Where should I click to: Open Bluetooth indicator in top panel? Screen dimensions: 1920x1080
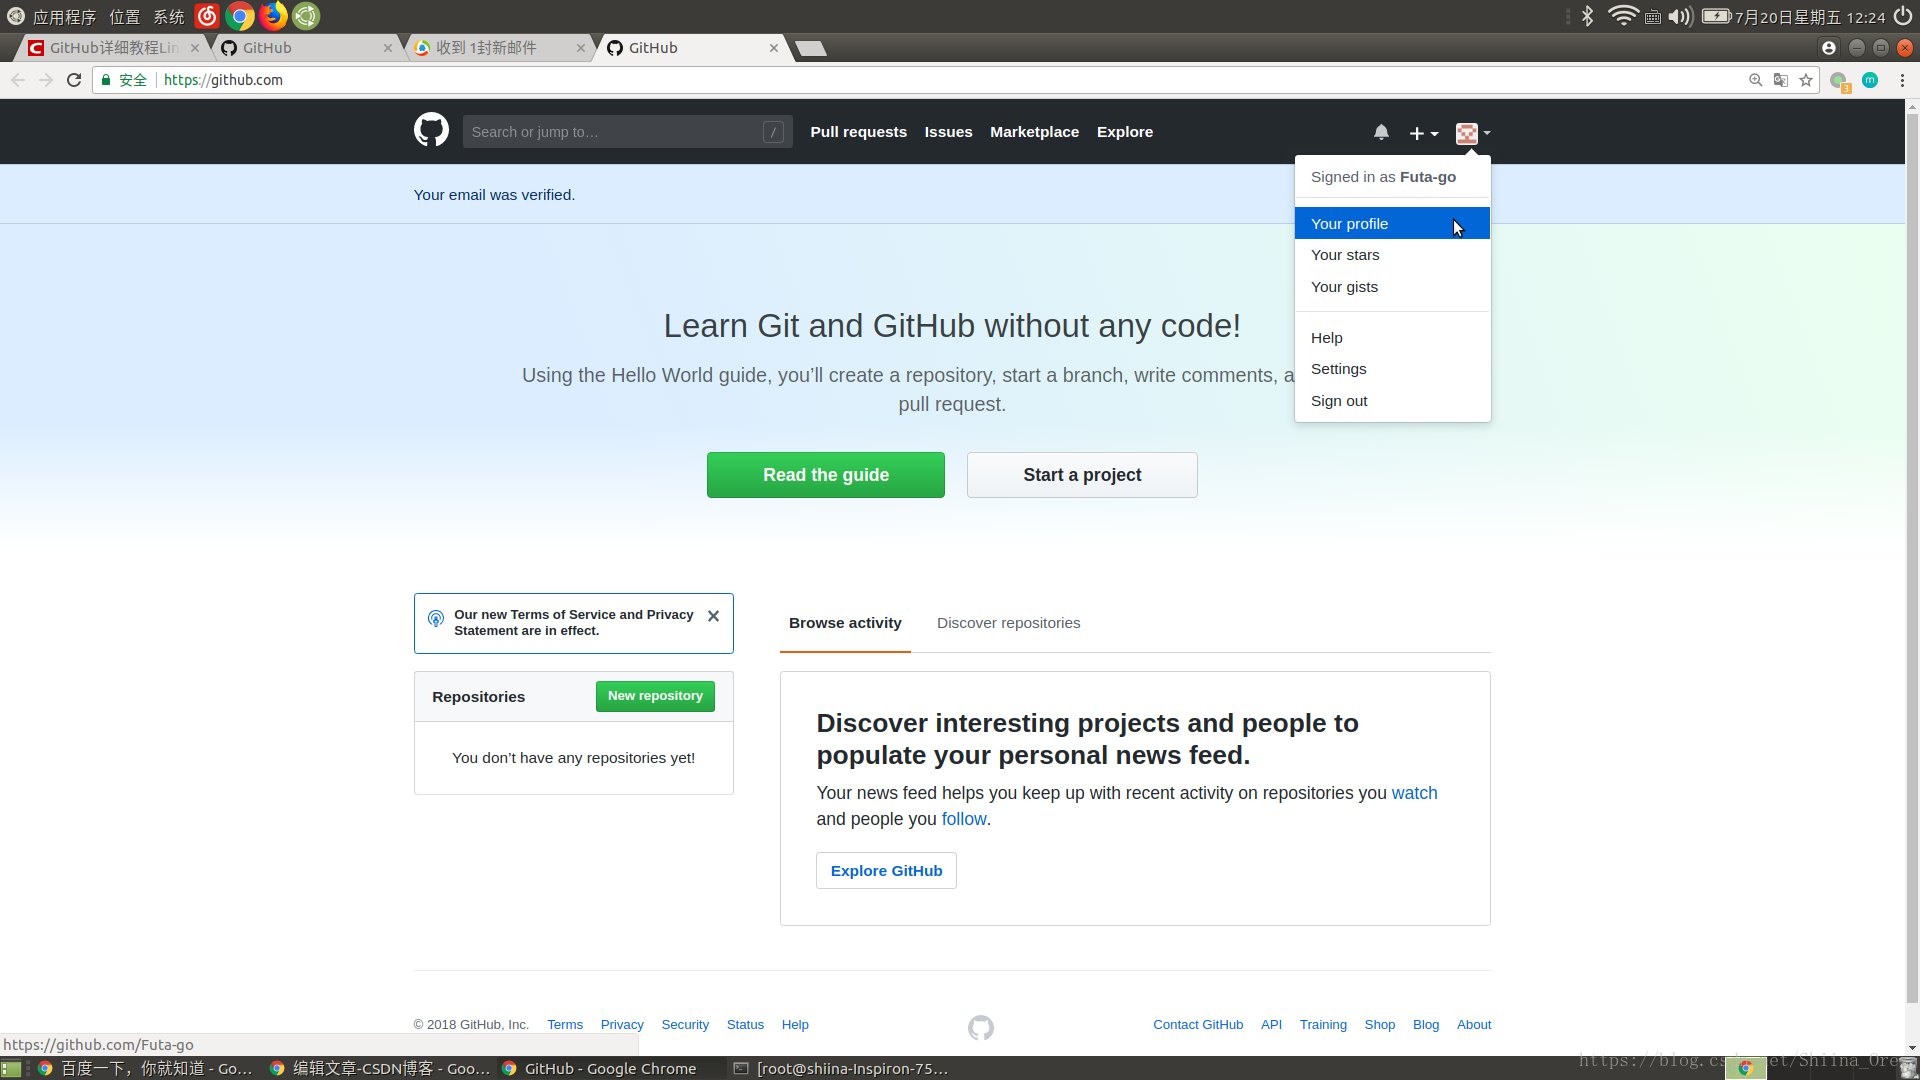[x=1587, y=16]
